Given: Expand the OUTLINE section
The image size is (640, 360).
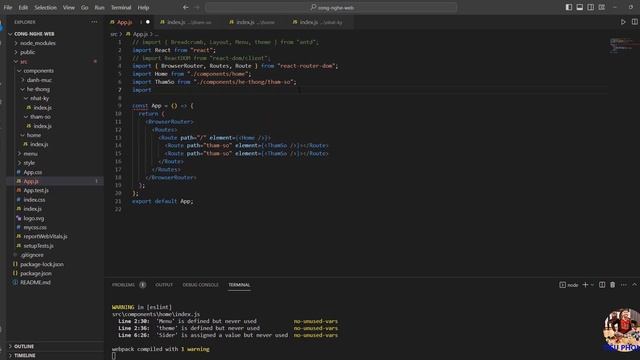Looking at the screenshot, I should (24, 346).
